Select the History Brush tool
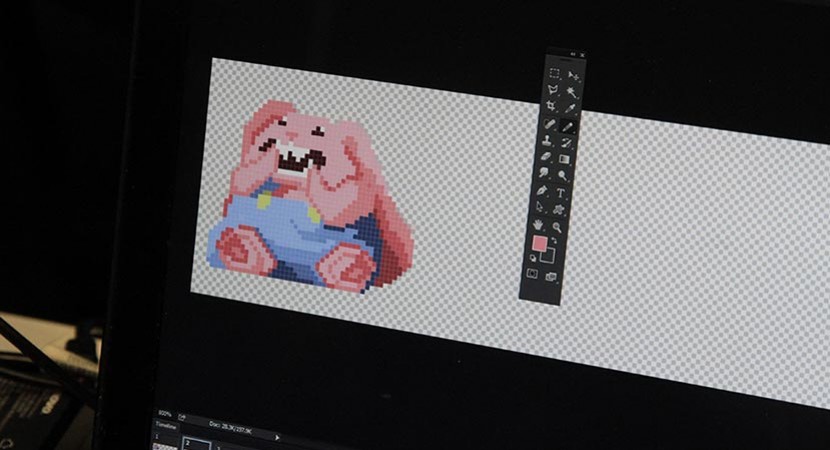The image size is (830, 450). pyautogui.click(x=566, y=143)
